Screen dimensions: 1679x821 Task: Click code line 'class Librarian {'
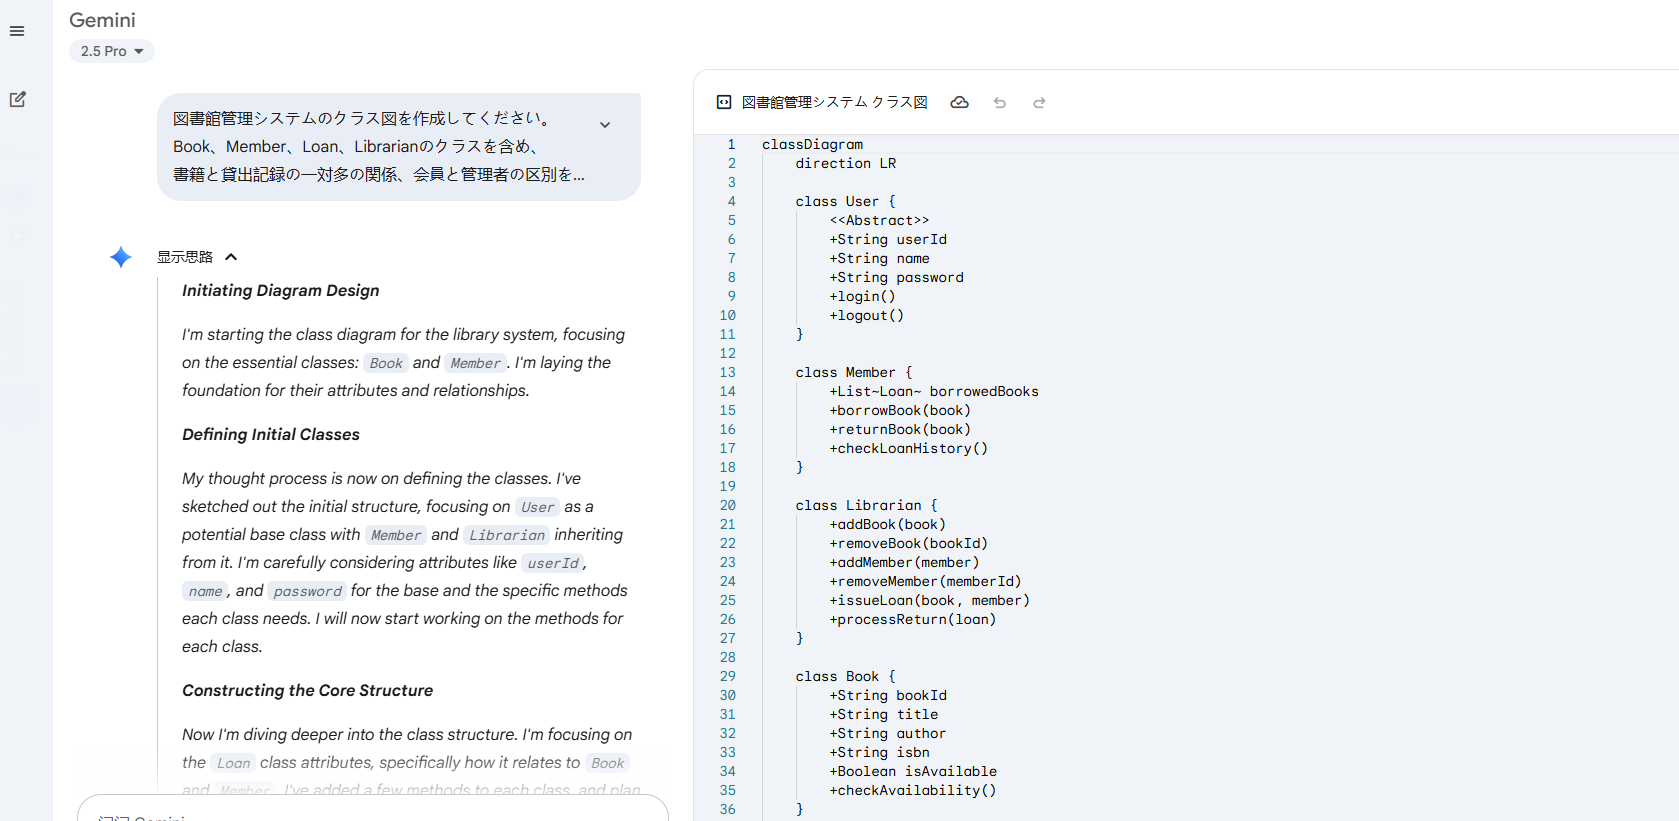tap(867, 505)
